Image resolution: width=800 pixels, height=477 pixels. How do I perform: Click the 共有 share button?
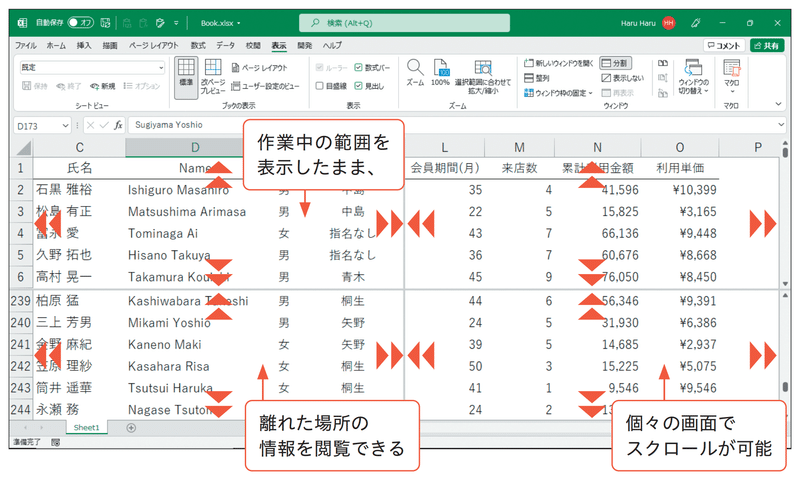click(767, 45)
